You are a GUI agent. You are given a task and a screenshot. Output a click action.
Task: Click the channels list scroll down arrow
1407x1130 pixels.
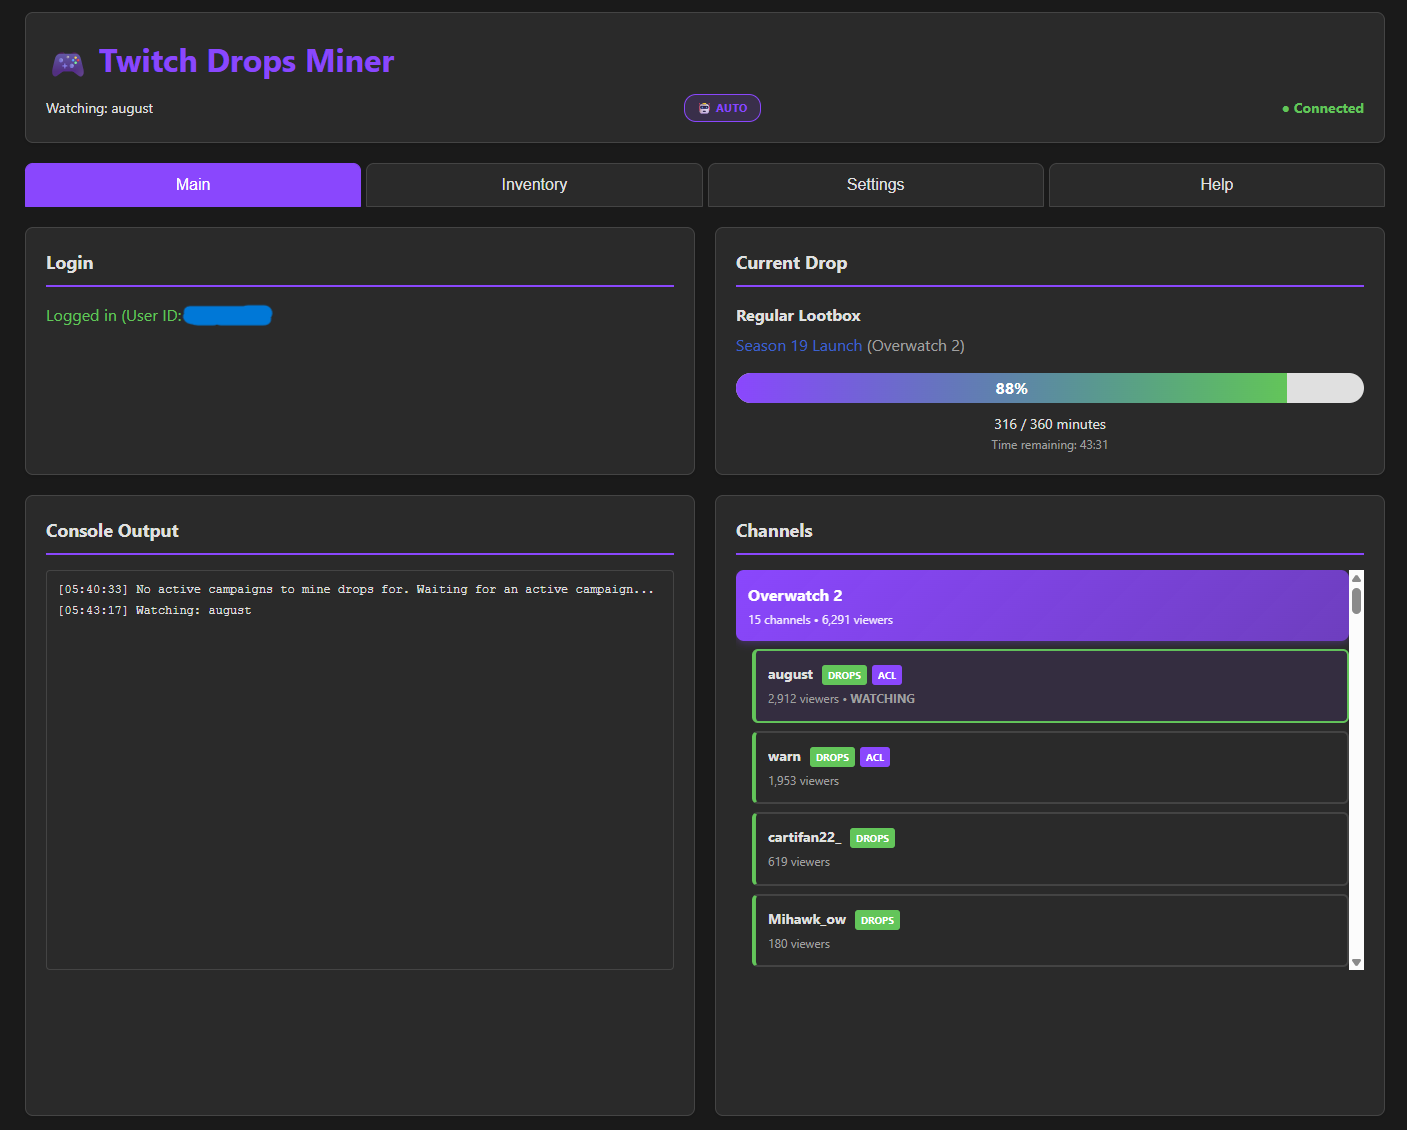[x=1356, y=962]
